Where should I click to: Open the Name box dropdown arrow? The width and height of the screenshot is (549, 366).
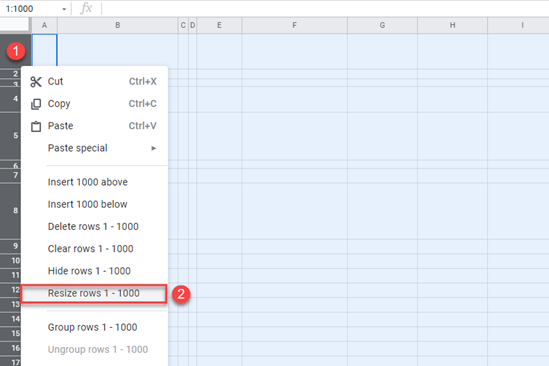pyautogui.click(x=64, y=9)
